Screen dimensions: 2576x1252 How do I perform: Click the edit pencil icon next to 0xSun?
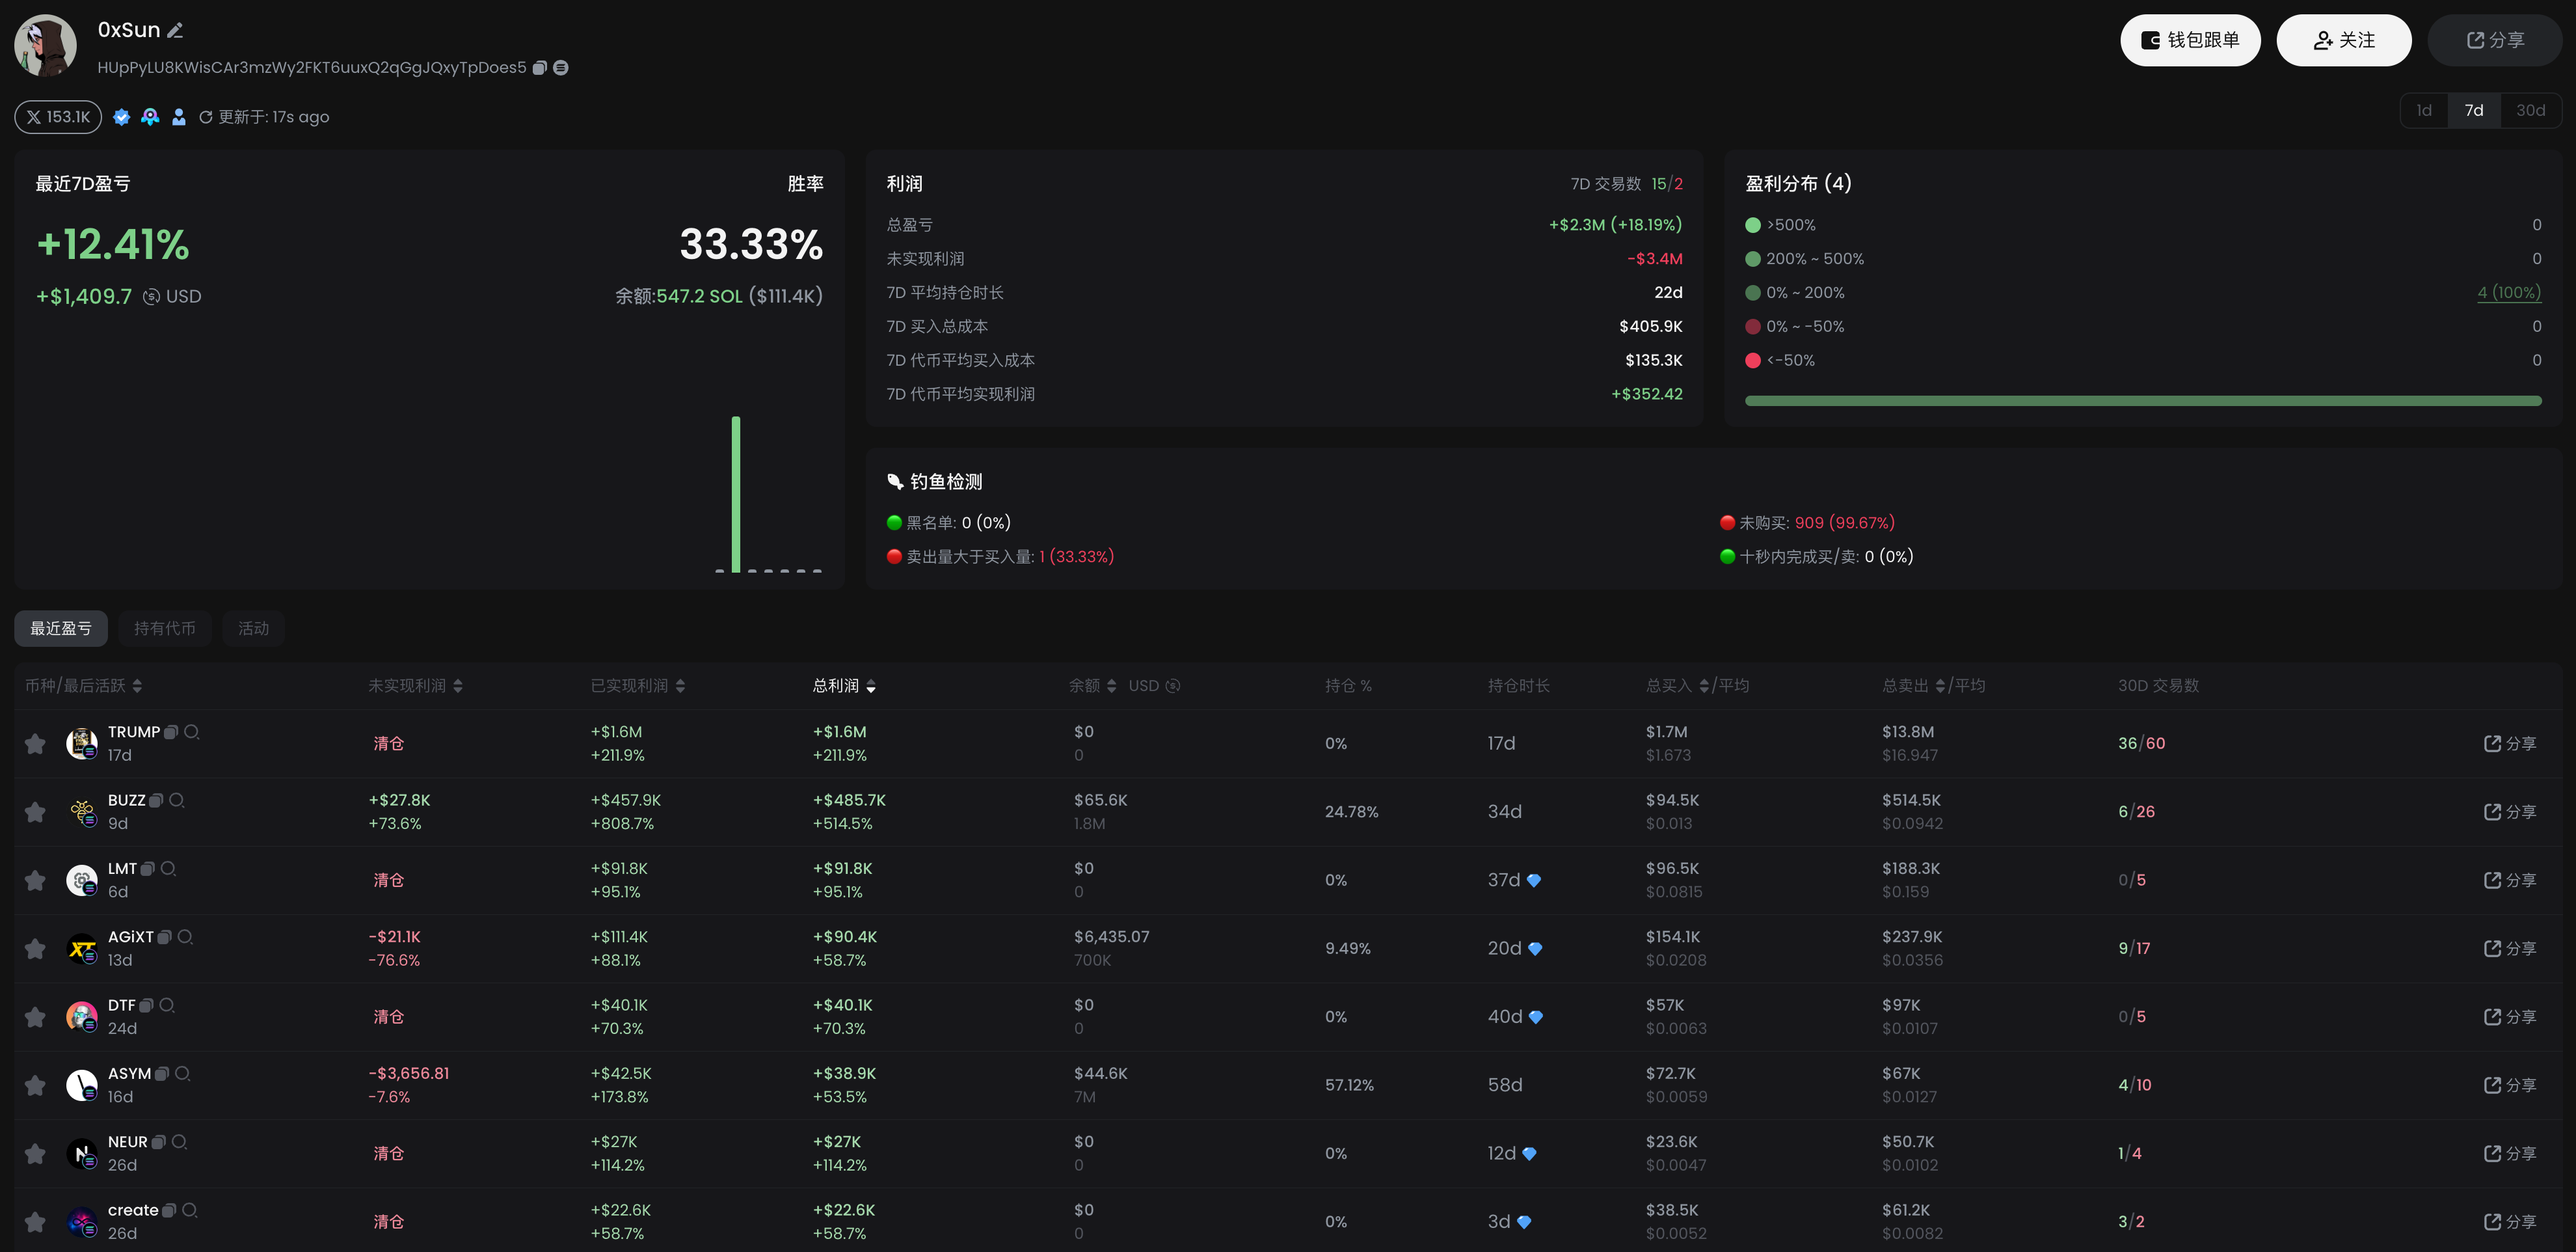click(x=175, y=31)
